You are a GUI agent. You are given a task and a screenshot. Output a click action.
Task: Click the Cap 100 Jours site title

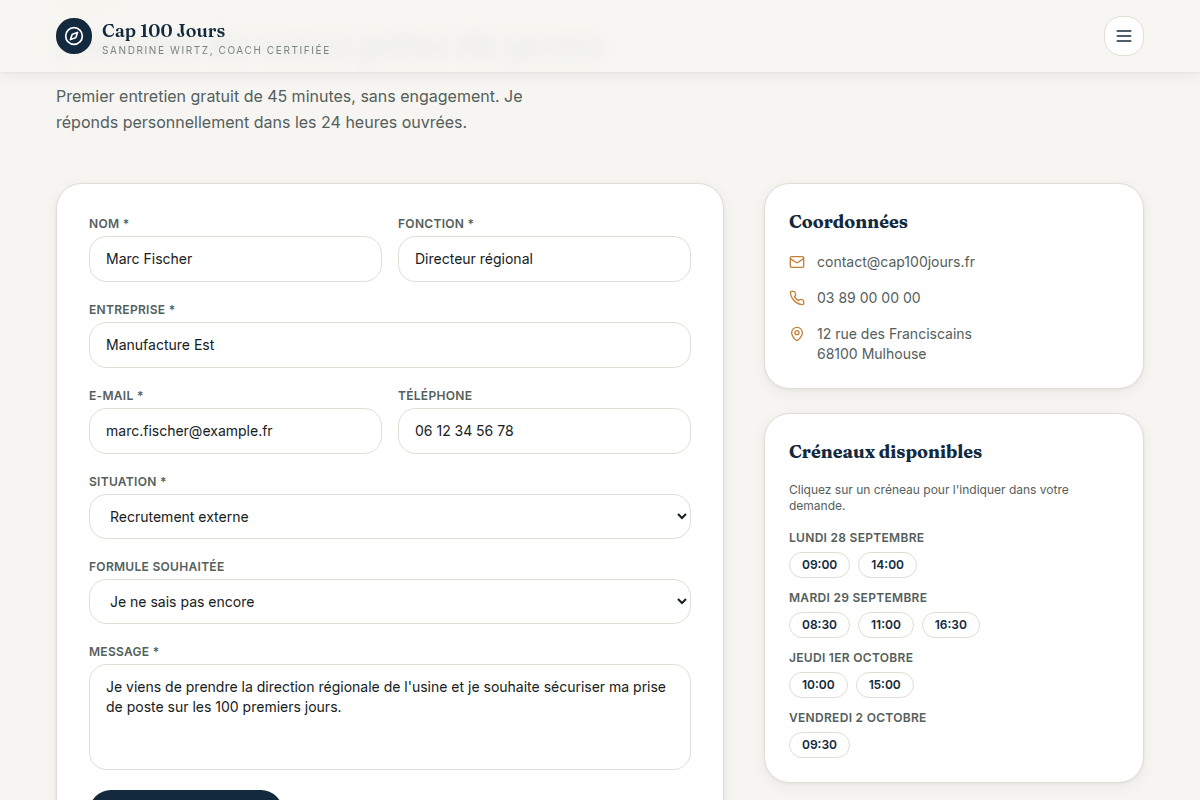[164, 31]
